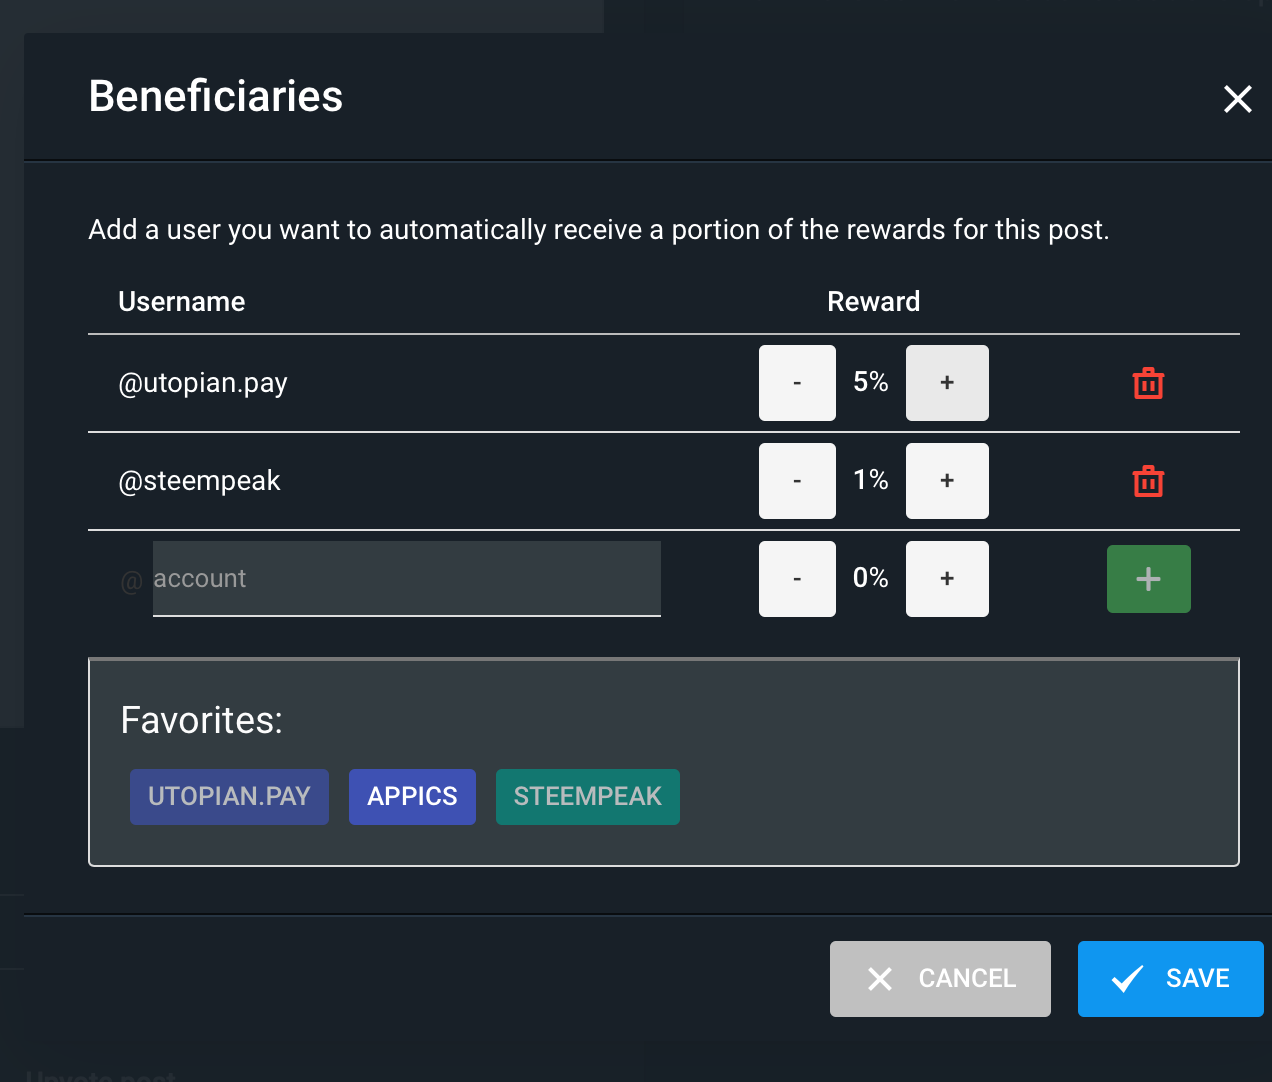The image size is (1272, 1082).
Task: Increase reward percentage for @utopian.pay
Action: pyautogui.click(x=947, y=383)
